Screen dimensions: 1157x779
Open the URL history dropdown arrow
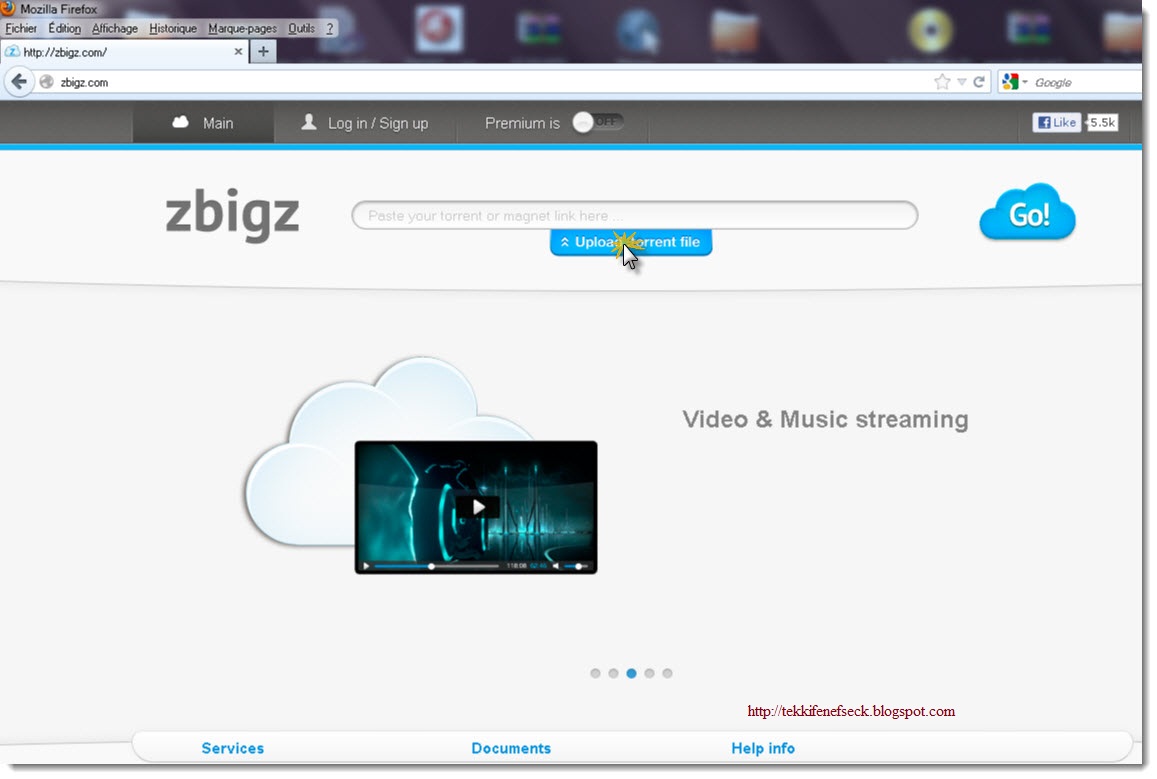tap(961, 82)
